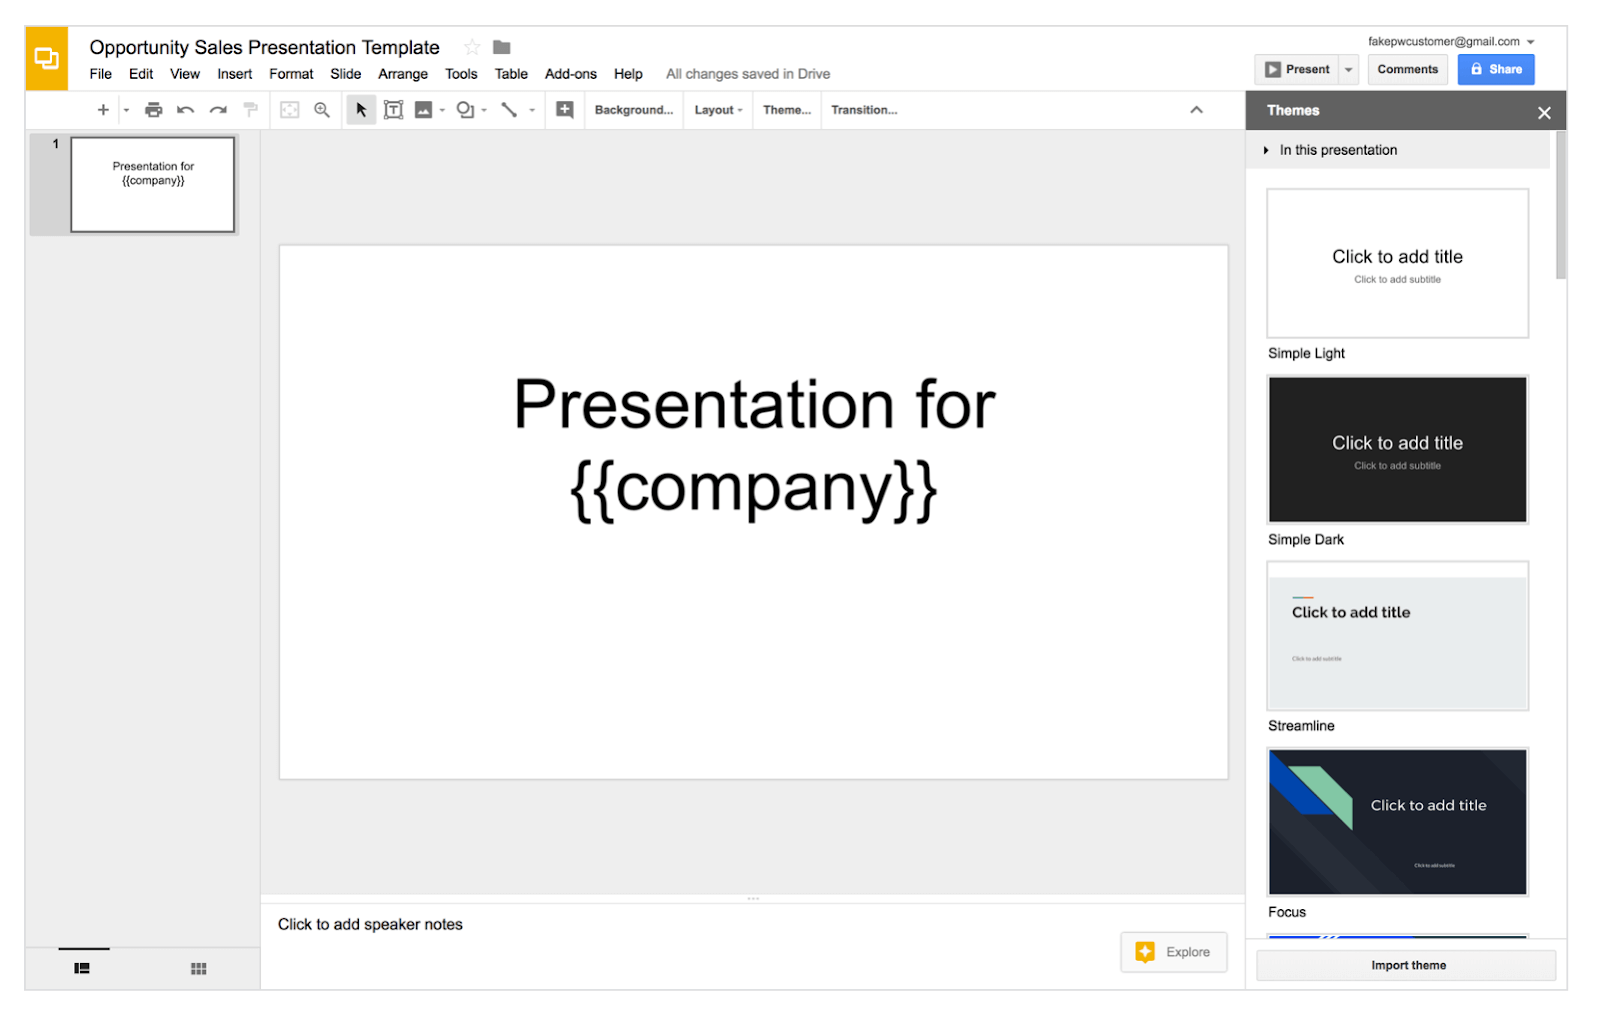Click the Theme... toolbar button
This screenshot has width=1600, height=1013.
click(x=787, y=110)
